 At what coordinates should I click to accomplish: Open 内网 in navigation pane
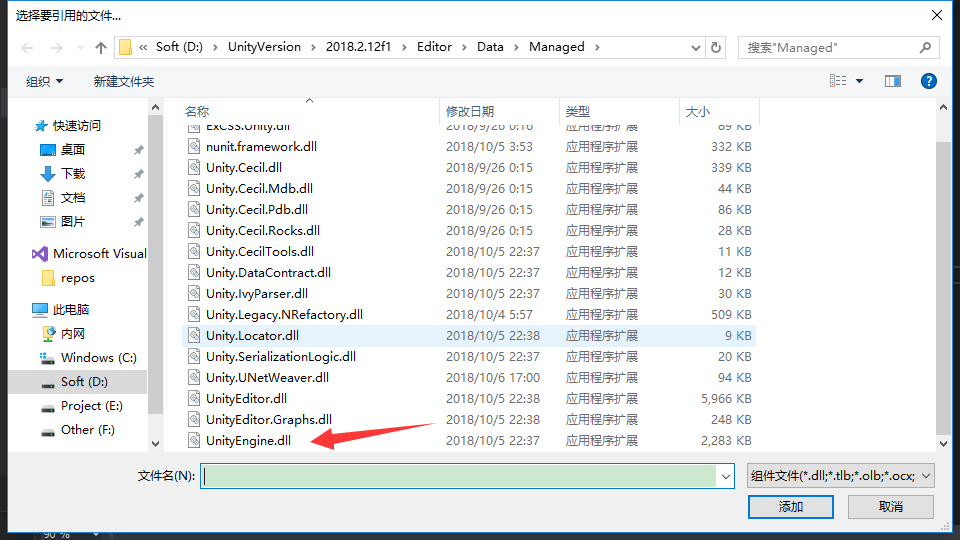click(x=63, y=334)
